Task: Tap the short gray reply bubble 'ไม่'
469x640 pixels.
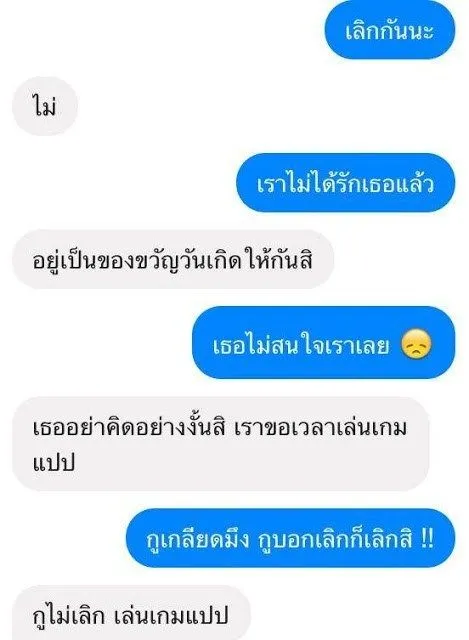Action: pyautogui.click(x=45, y=106)
